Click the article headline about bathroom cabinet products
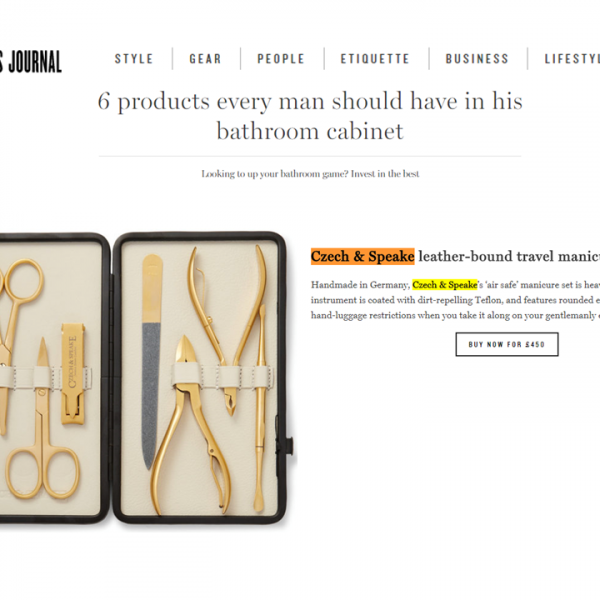 pyautogui.click(x=310, y=116)
